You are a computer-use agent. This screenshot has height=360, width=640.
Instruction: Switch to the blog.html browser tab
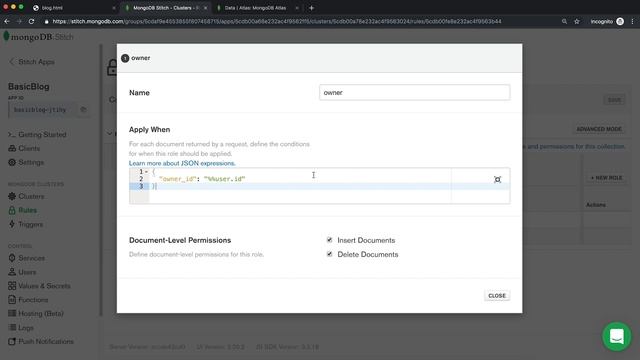73,8
